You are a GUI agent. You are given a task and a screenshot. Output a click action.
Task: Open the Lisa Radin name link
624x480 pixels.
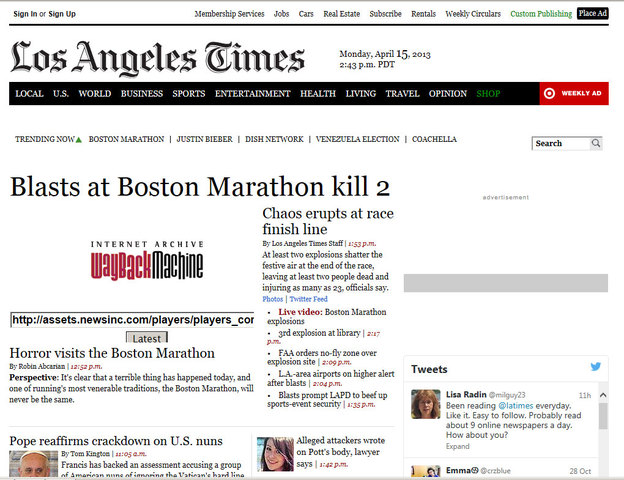click(466, 394)
